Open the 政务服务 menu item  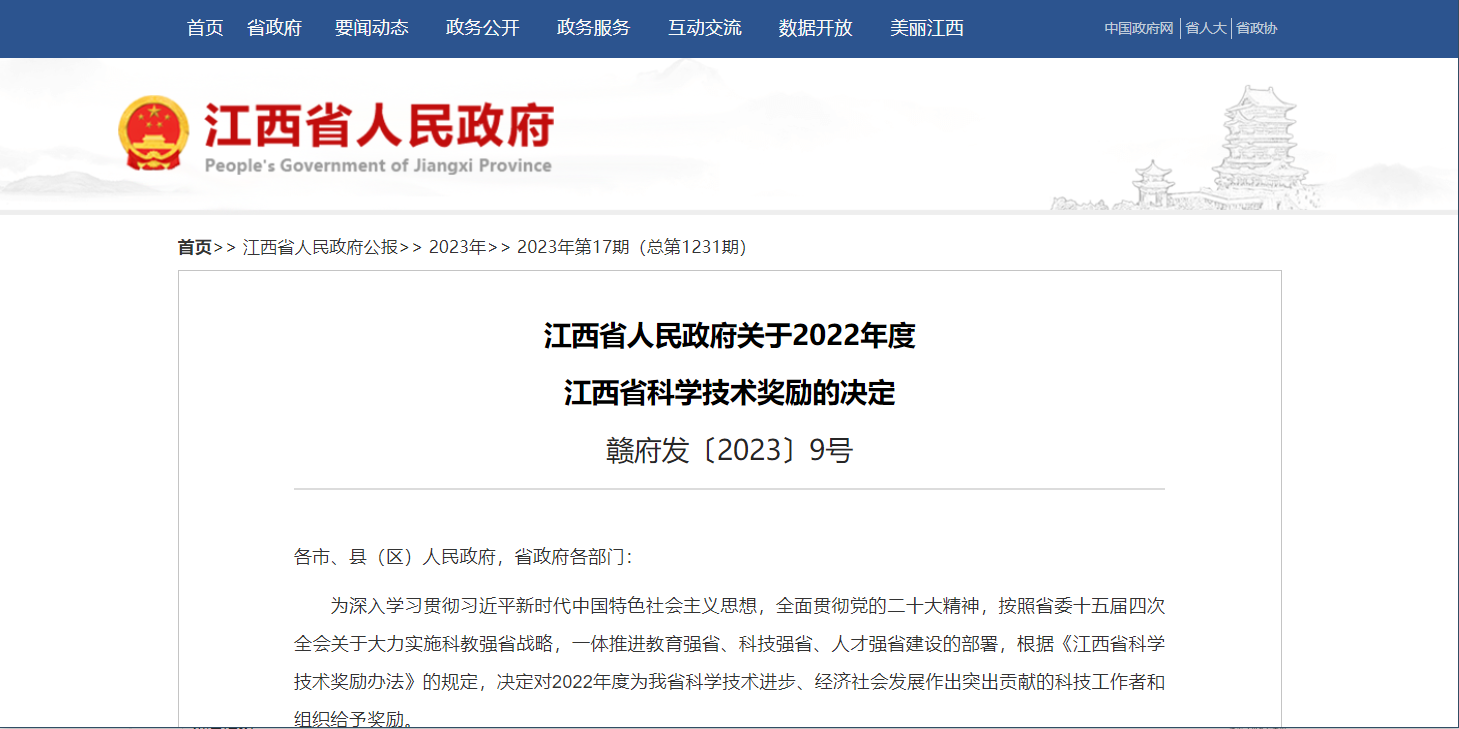[x=593, y=28]
